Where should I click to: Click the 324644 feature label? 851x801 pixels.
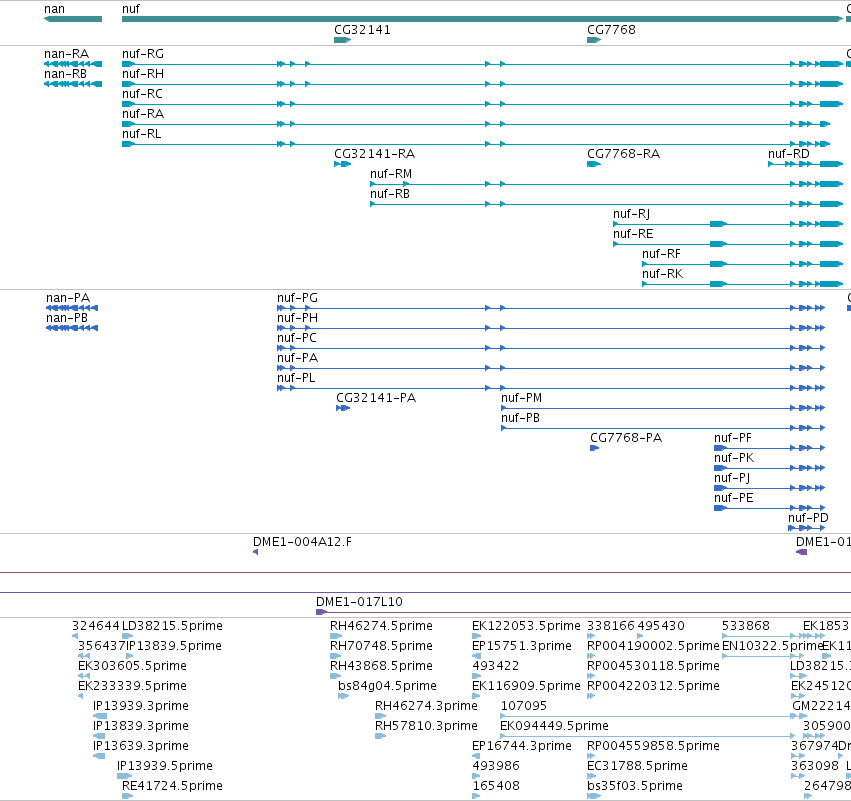tap(96, 626)
